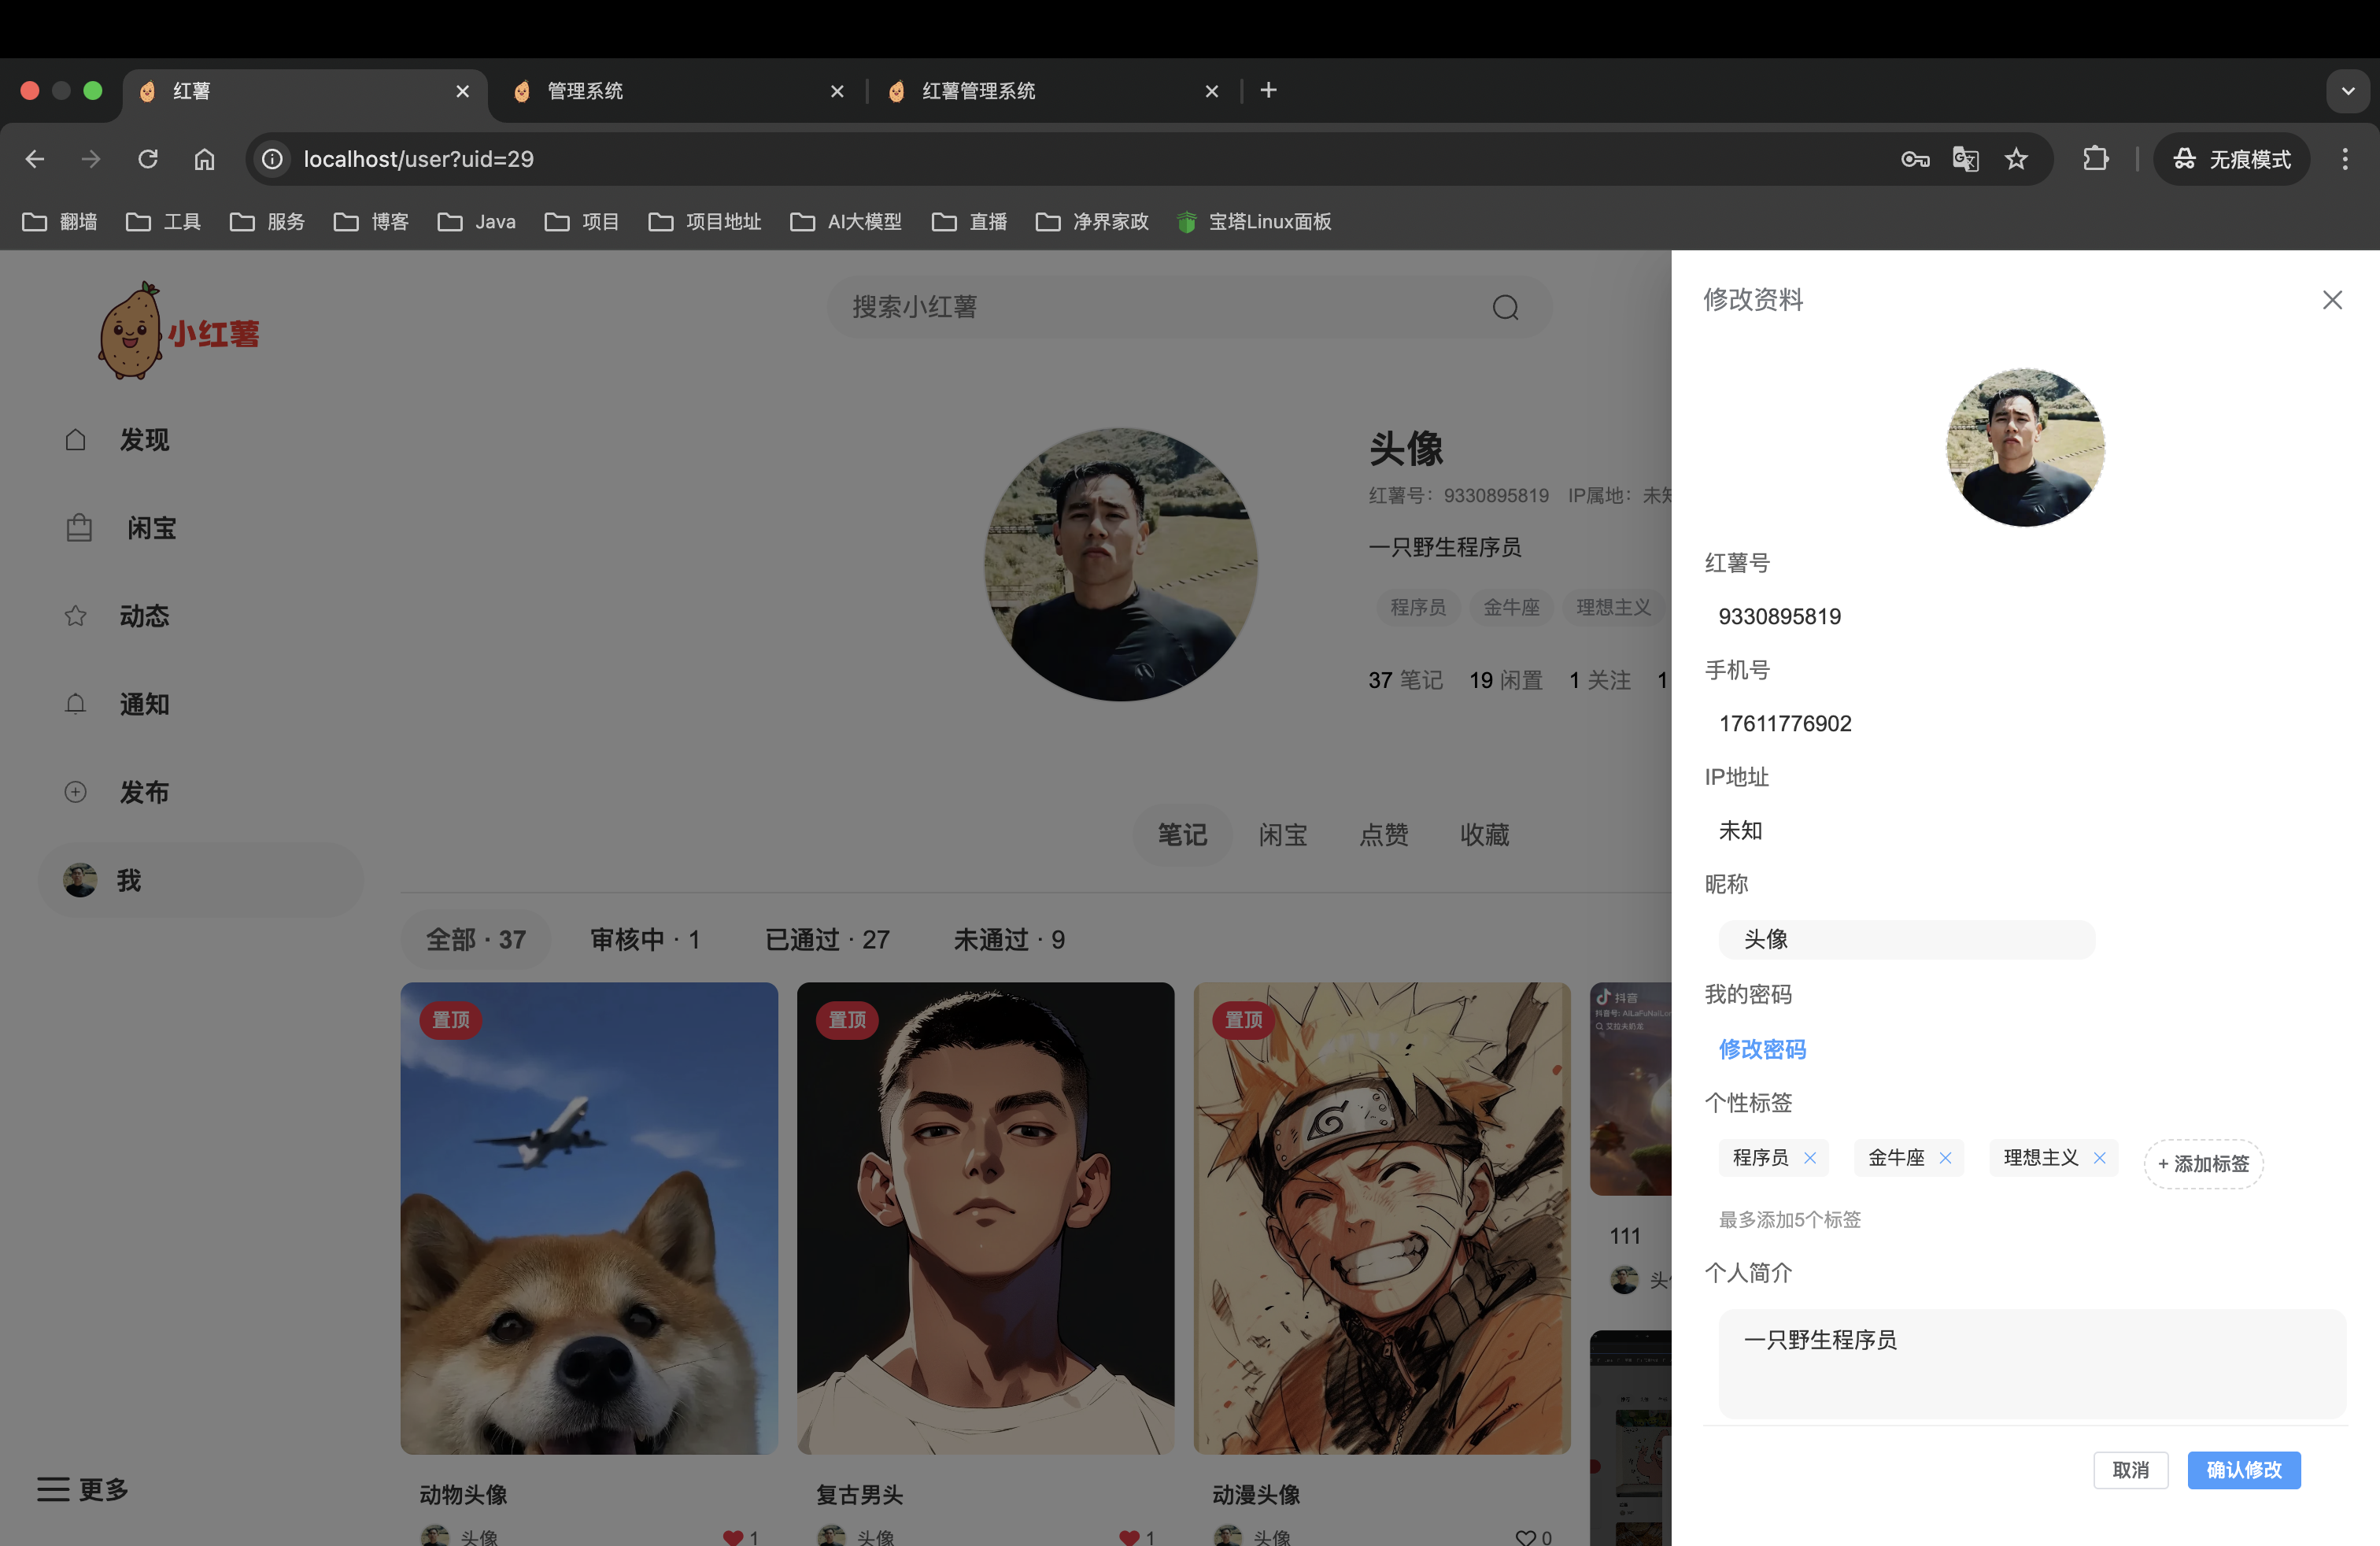Switch to the 管理系统 tab
The height and width of the screenshot is (1546, 2380).
(585, 91)
